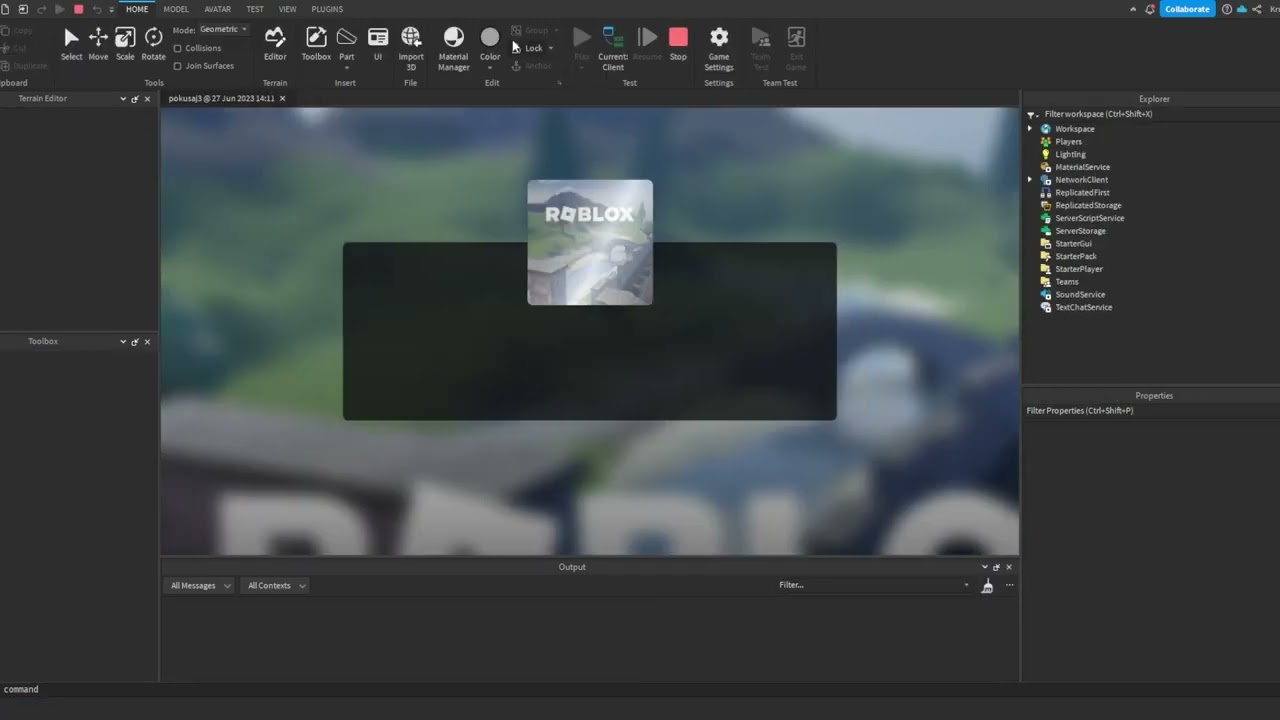Open the Toolbox panel options chevron
1280x720 pixels.
click(x=123, y=341)
